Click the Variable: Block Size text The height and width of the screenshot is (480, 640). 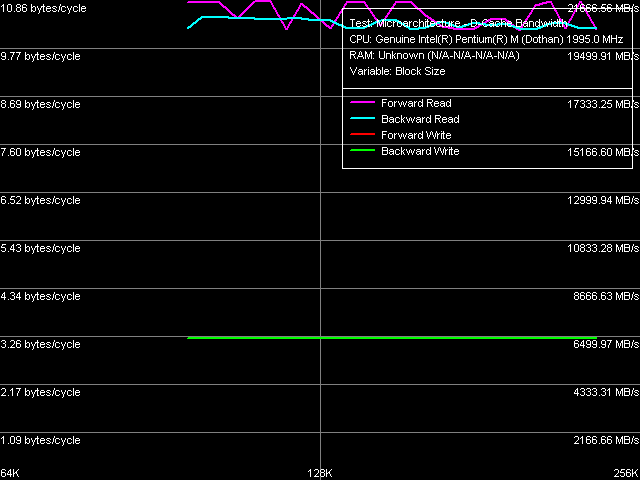pos(397,71)
